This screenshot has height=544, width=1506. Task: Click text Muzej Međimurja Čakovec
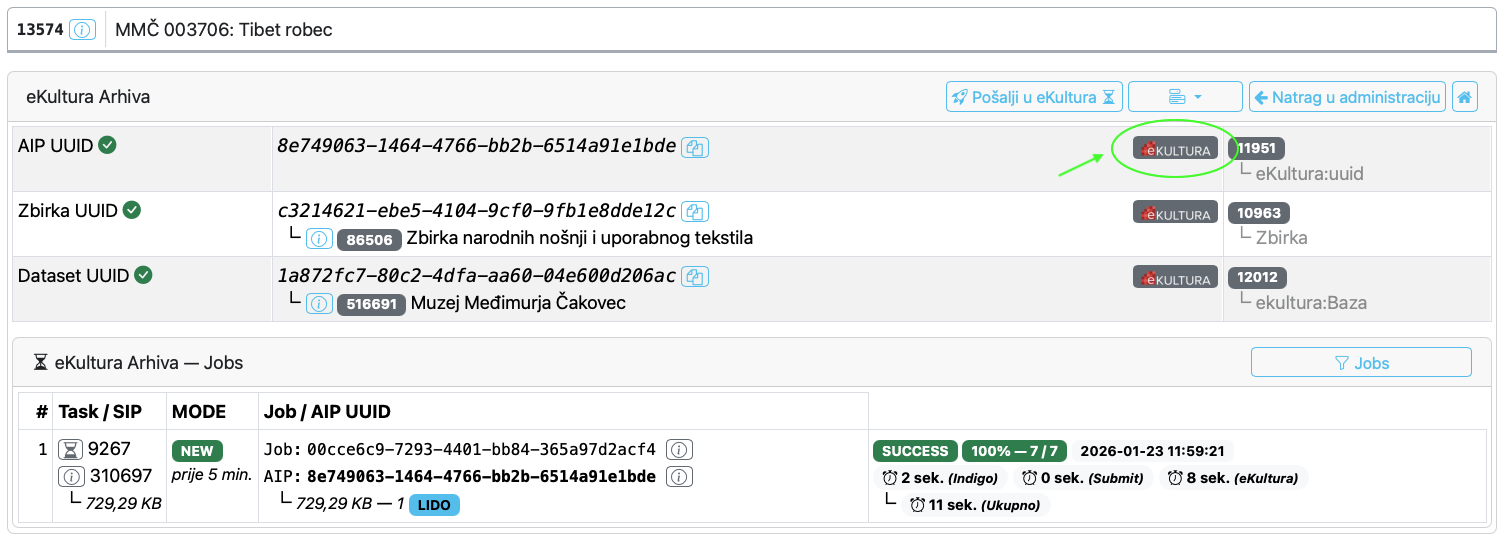point(518,302)
